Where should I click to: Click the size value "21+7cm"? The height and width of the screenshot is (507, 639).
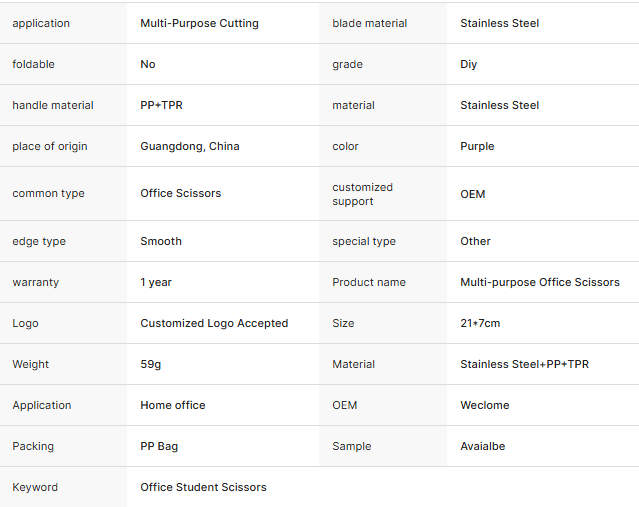click(x=480, y=323)
